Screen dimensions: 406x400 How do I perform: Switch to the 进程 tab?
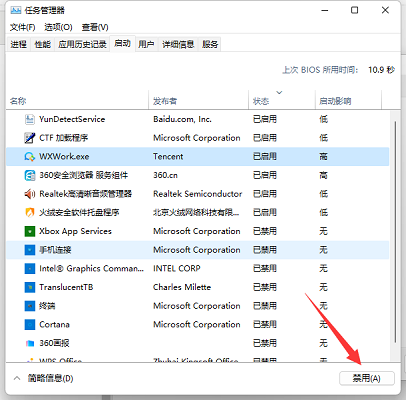tap(19, 44)
